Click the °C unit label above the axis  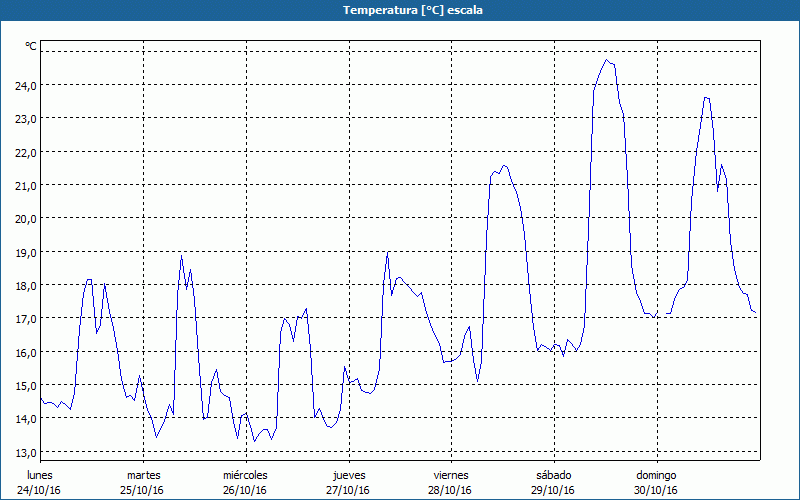point(31,46)
